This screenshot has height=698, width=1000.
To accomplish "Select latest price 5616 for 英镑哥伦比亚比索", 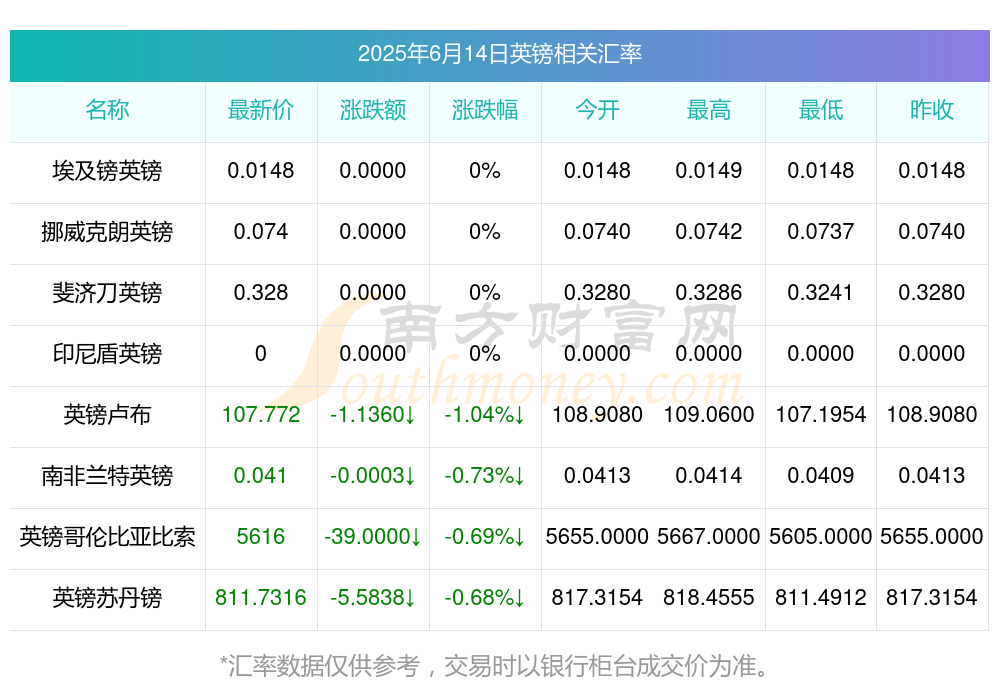I will coord(261,537).
